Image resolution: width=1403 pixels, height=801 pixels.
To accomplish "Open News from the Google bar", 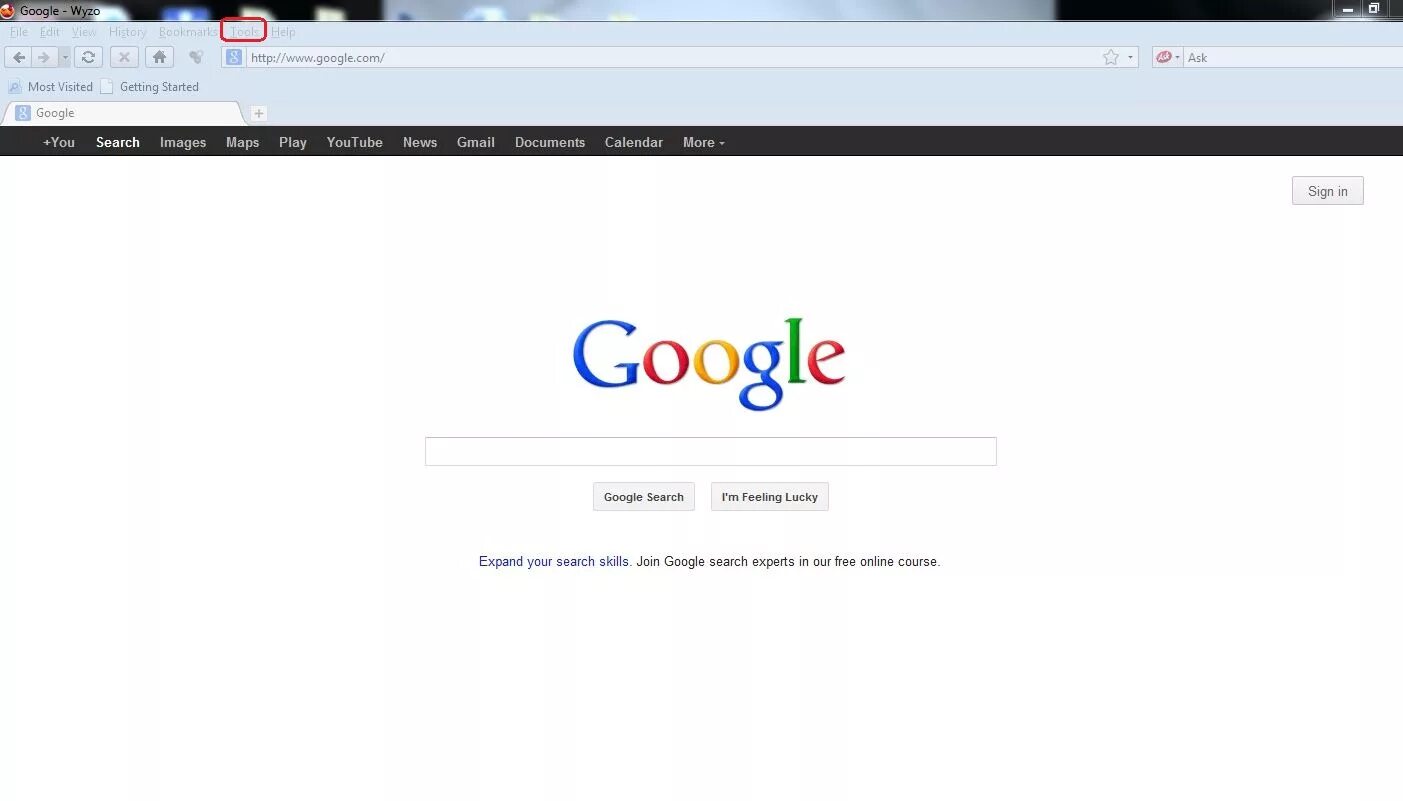I will (x=420, y=142).
